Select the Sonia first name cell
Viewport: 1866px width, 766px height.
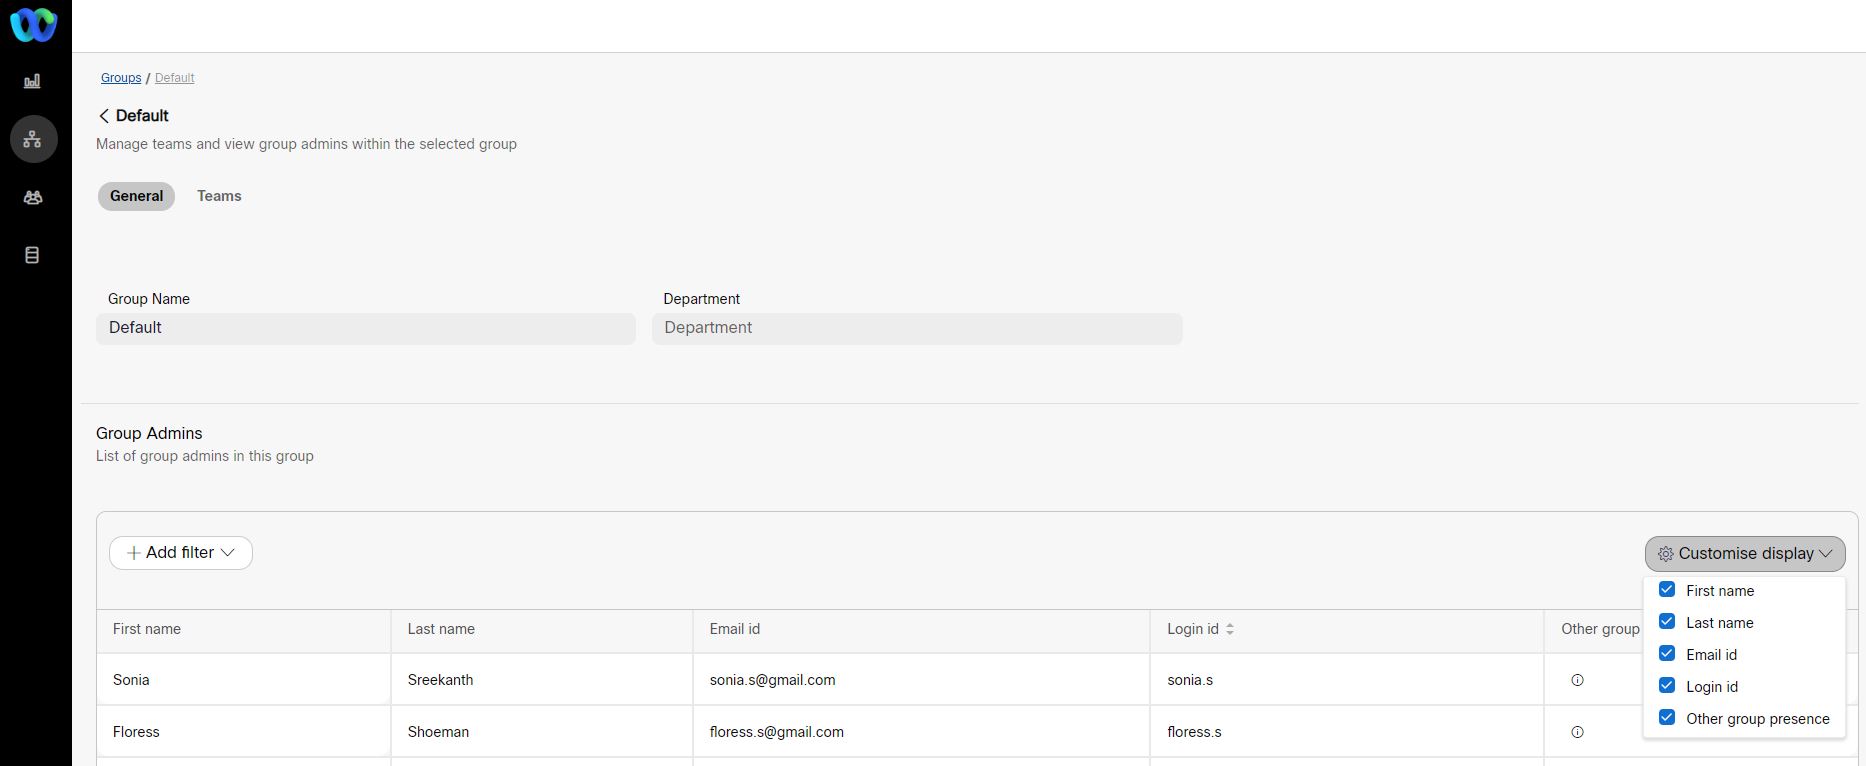click(244, 680)
